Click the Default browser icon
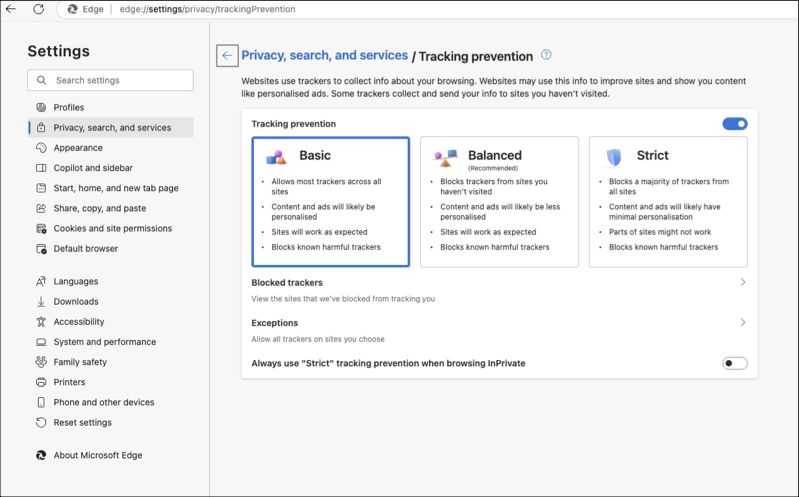 [41, 249]
